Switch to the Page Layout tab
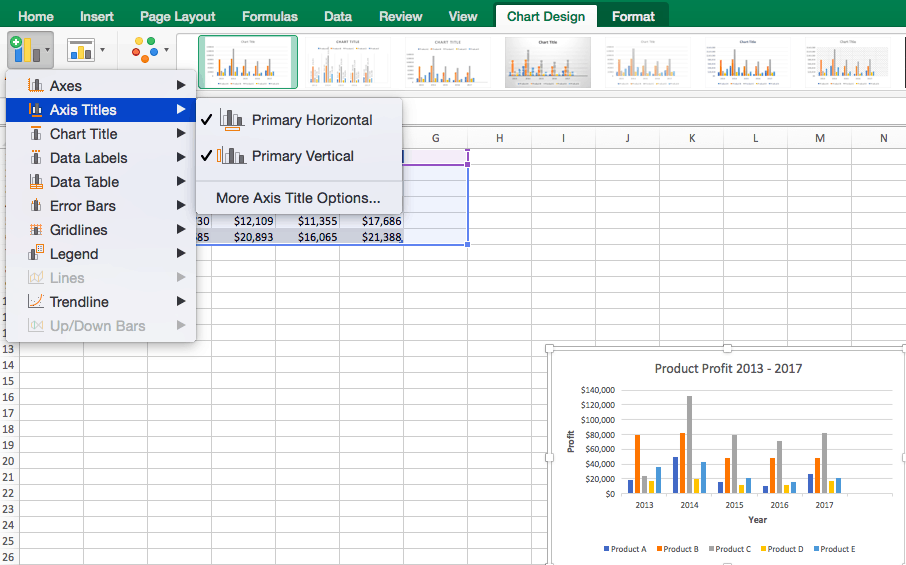906x565 pixels. pyautogui.click(x=177, y=16)
